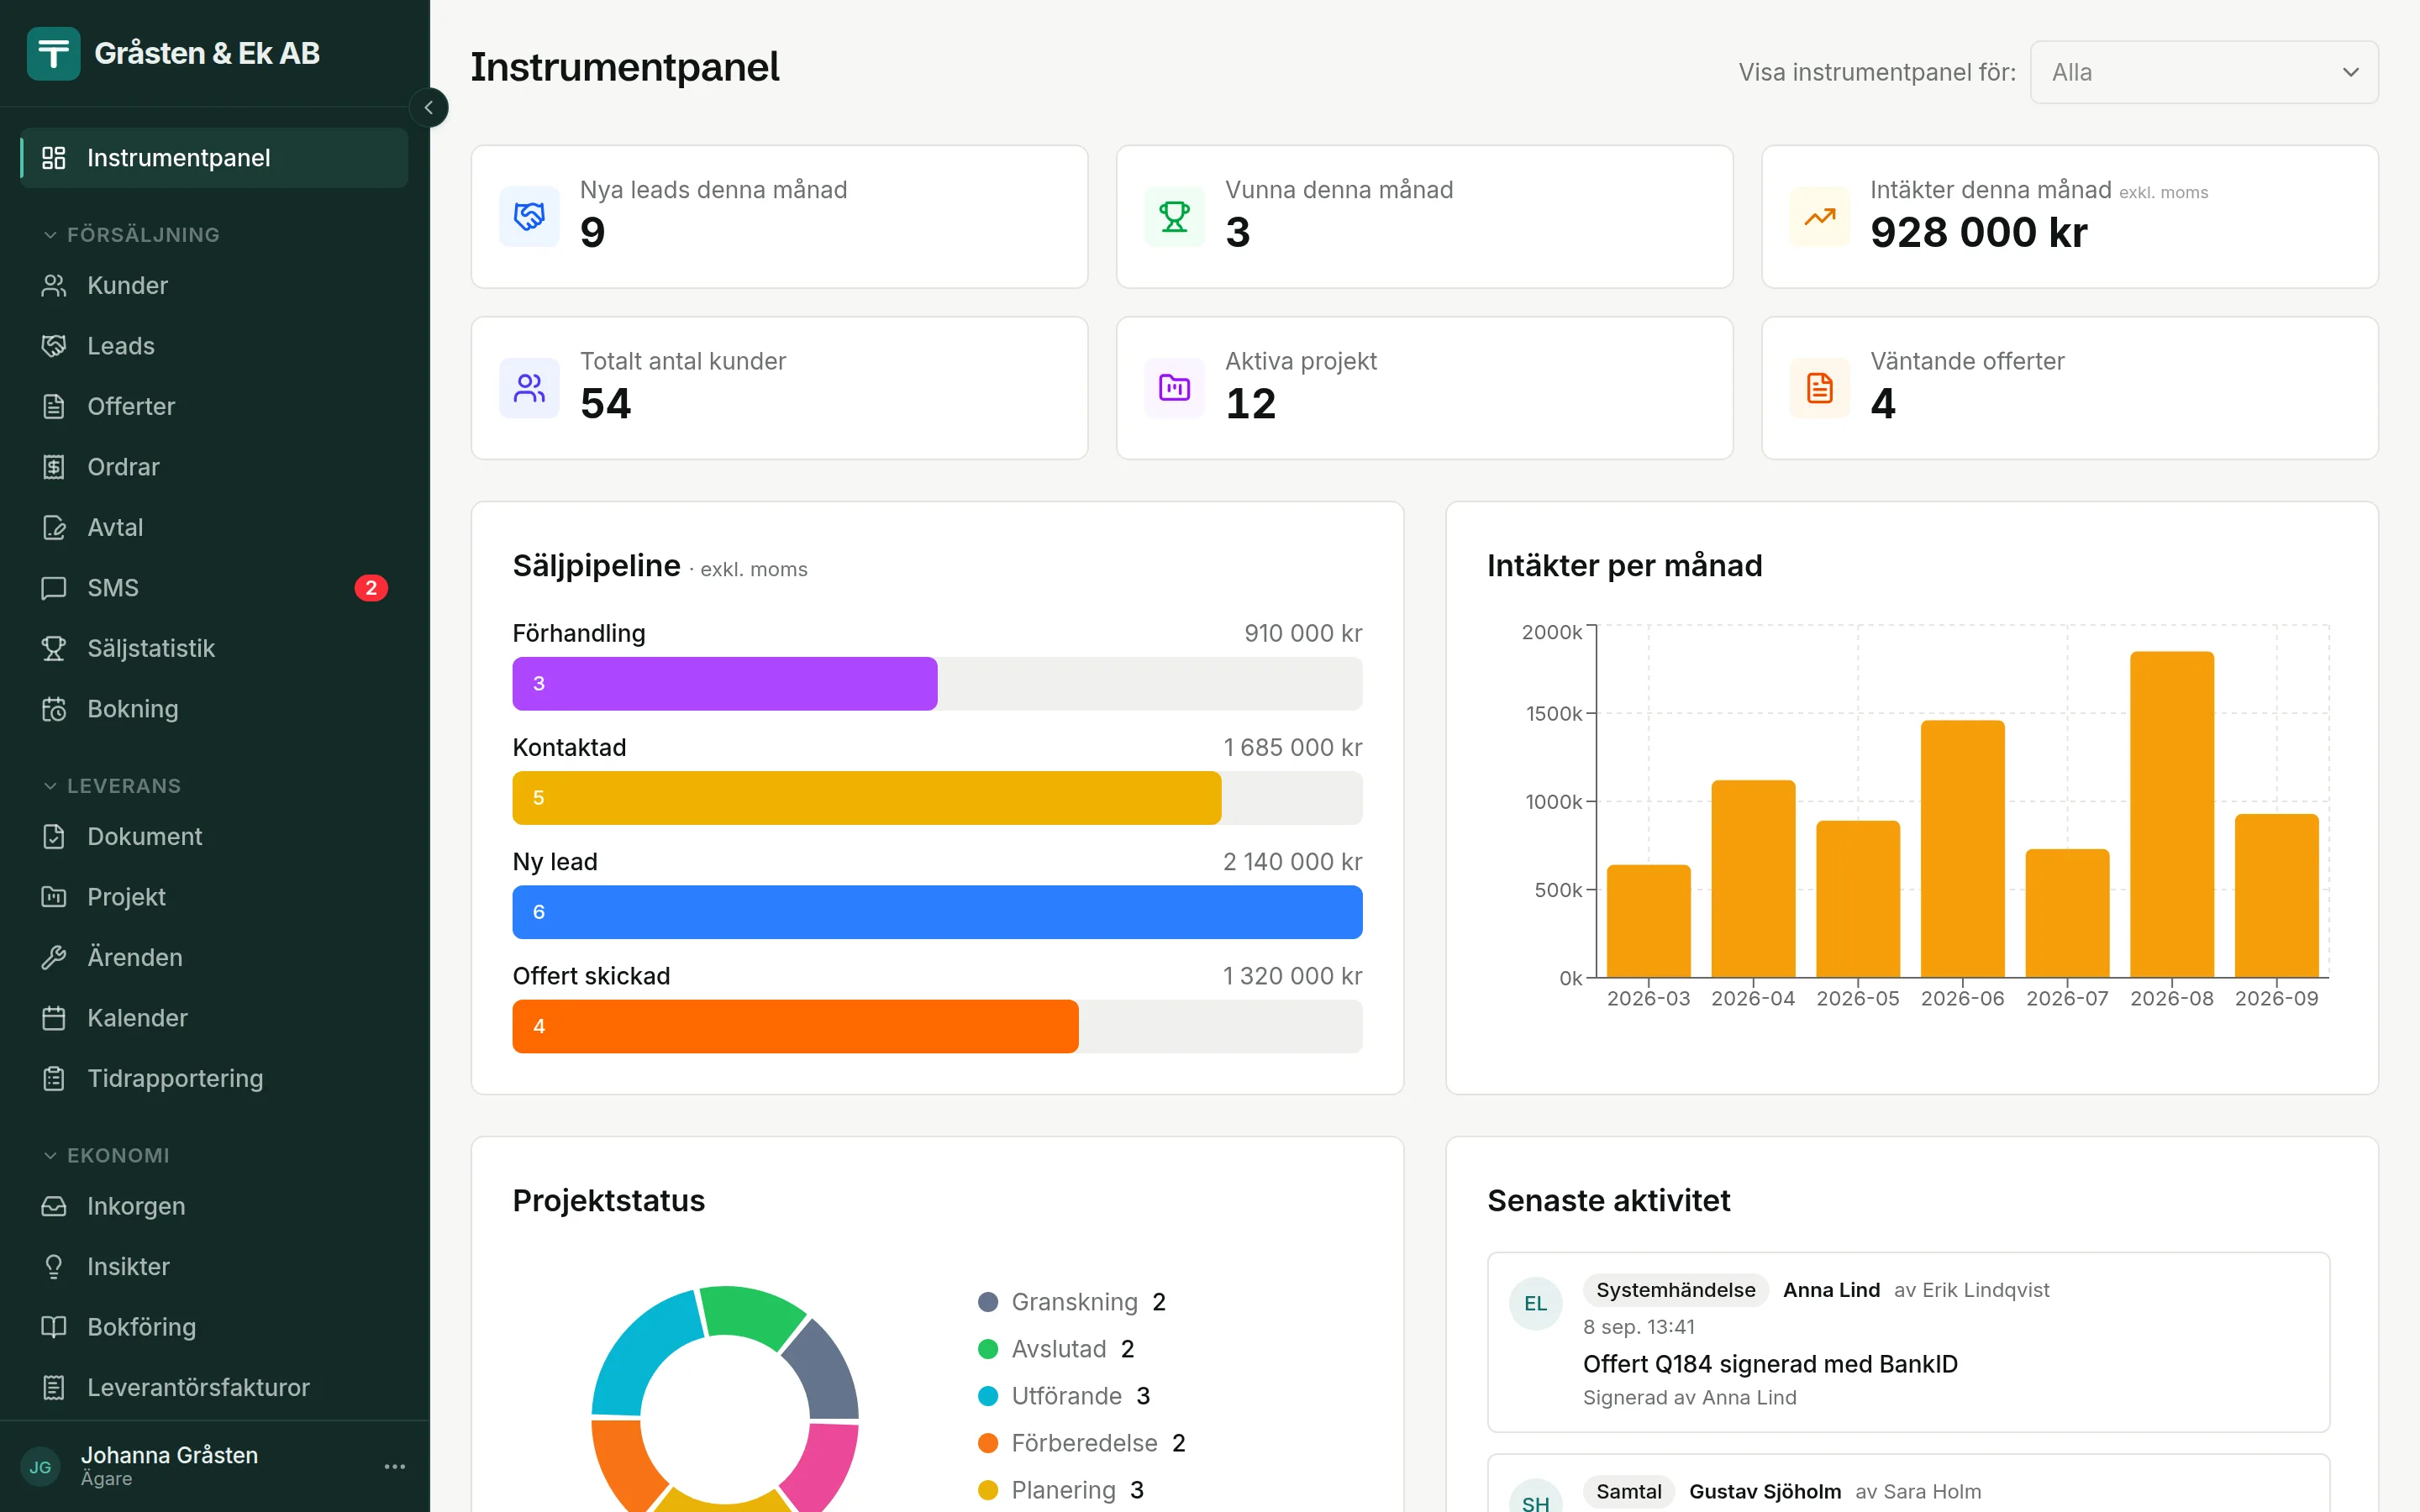This screenshot has width=2420, height=1512.
Task: Click the handshake icon on Nya leads card
Action: tap(529, 216)
